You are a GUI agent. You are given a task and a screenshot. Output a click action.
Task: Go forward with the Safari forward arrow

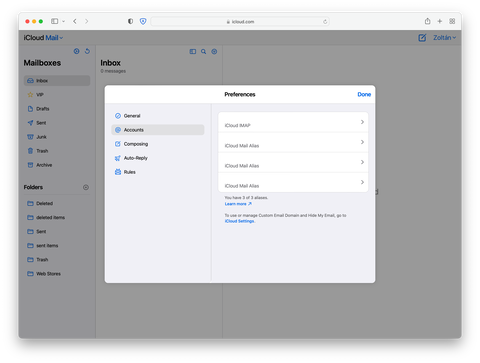(x=87, y=21)
